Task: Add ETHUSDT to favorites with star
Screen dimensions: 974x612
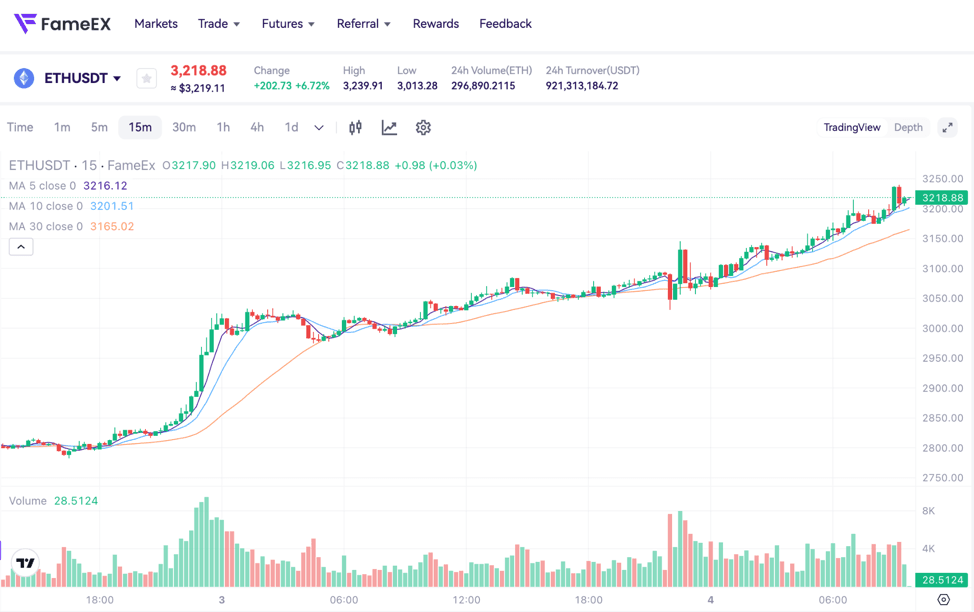Action: pyautogui.click(x=146, y=78)
